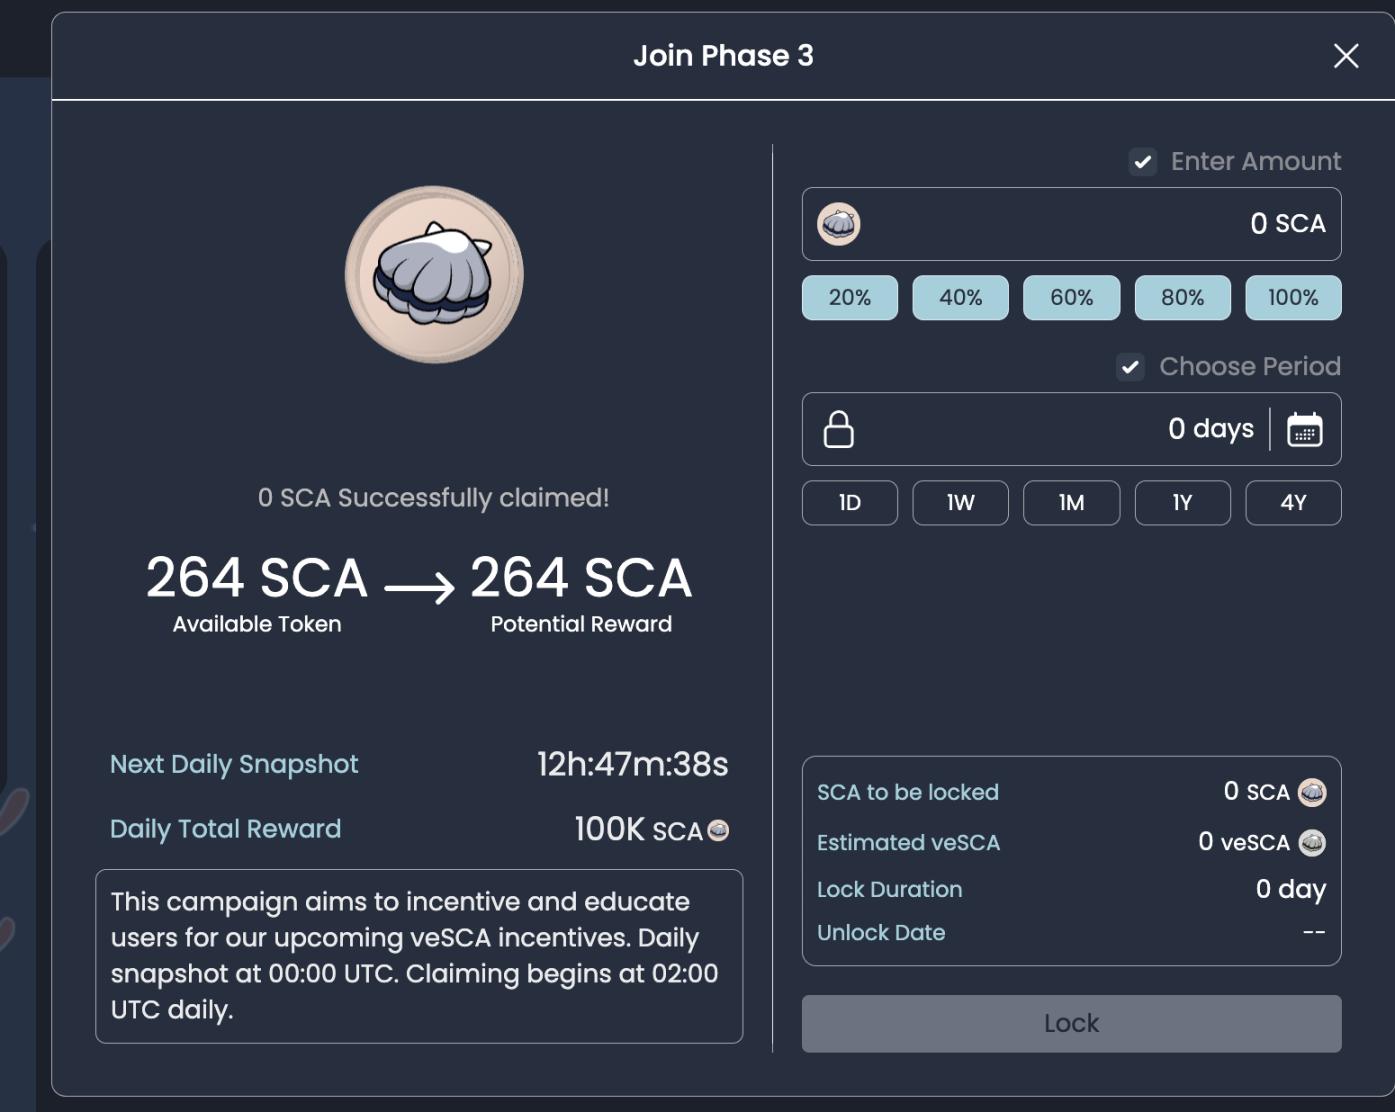Viewport: 1395px width, 1112px height.
Task: Choose the 100% amount preset
Action: 1292,298
